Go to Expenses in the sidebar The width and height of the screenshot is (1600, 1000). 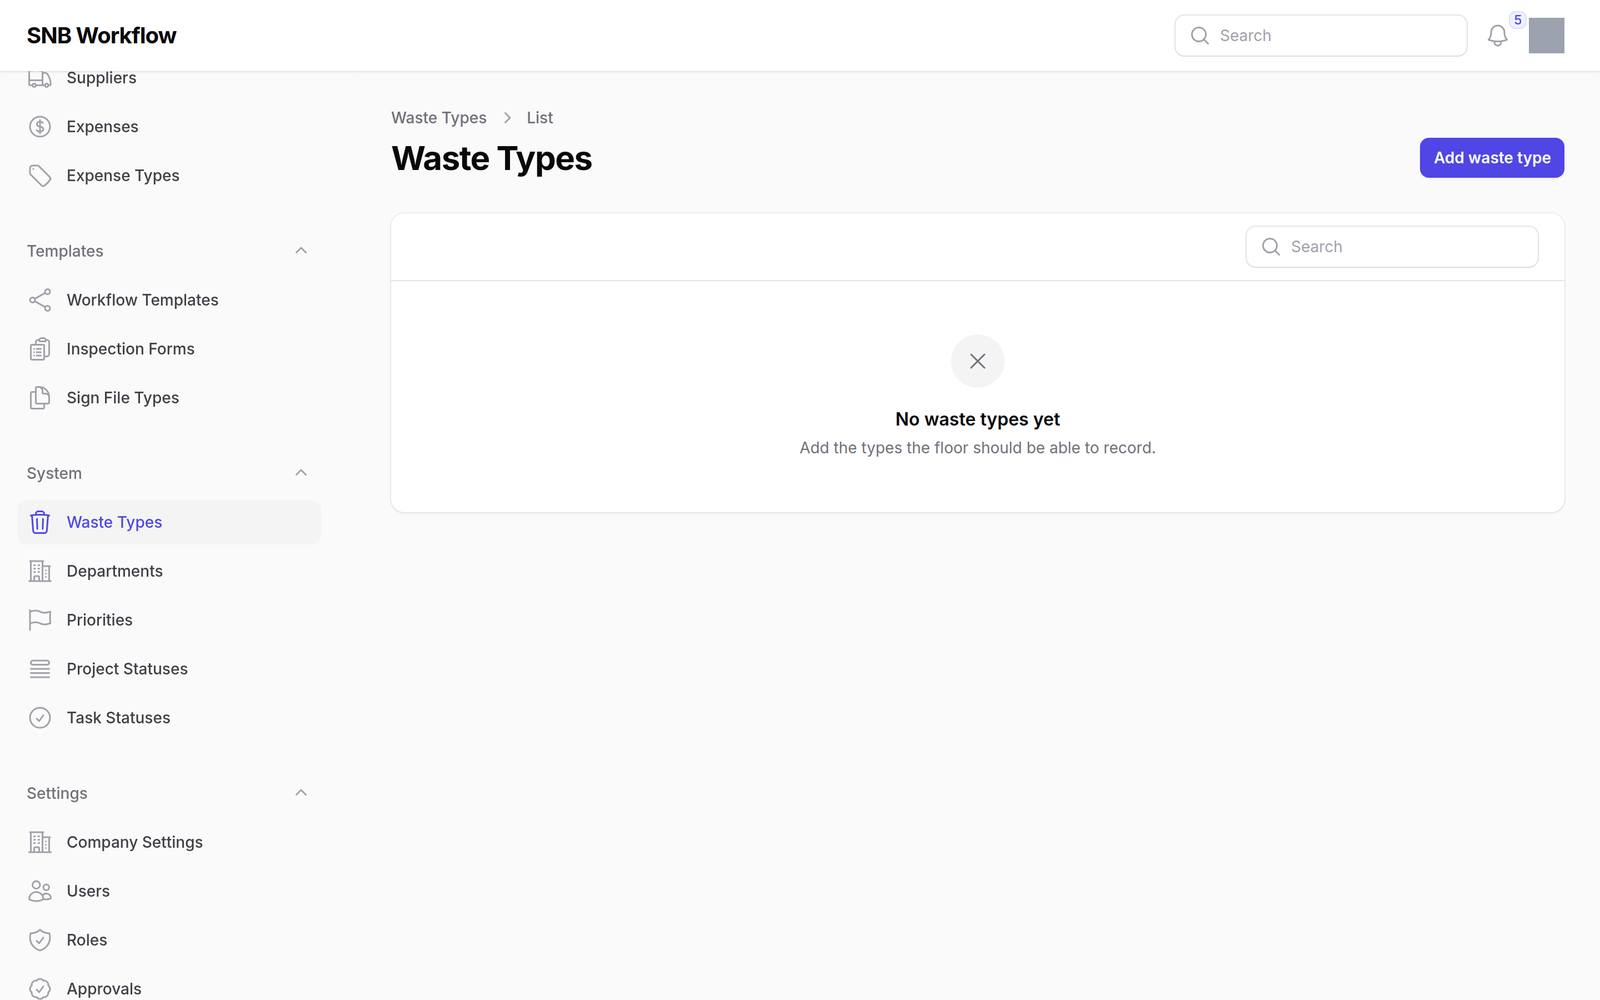[x=169, y=127]
